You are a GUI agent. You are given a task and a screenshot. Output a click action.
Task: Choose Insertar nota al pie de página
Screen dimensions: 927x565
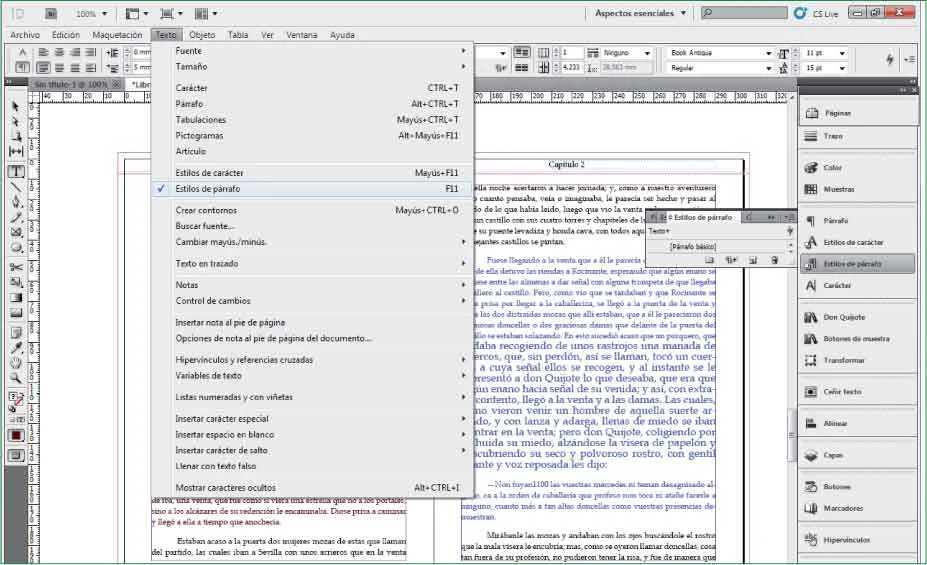(x=229, y=323)
